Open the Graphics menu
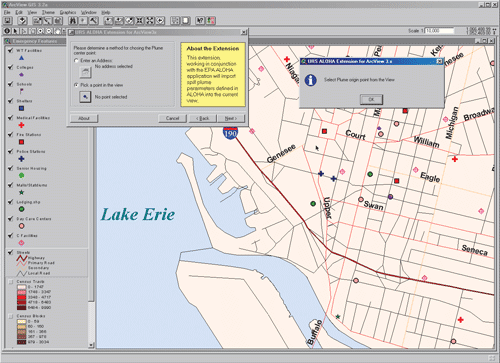This screenshot has height=363, width=500. [68, 12]
